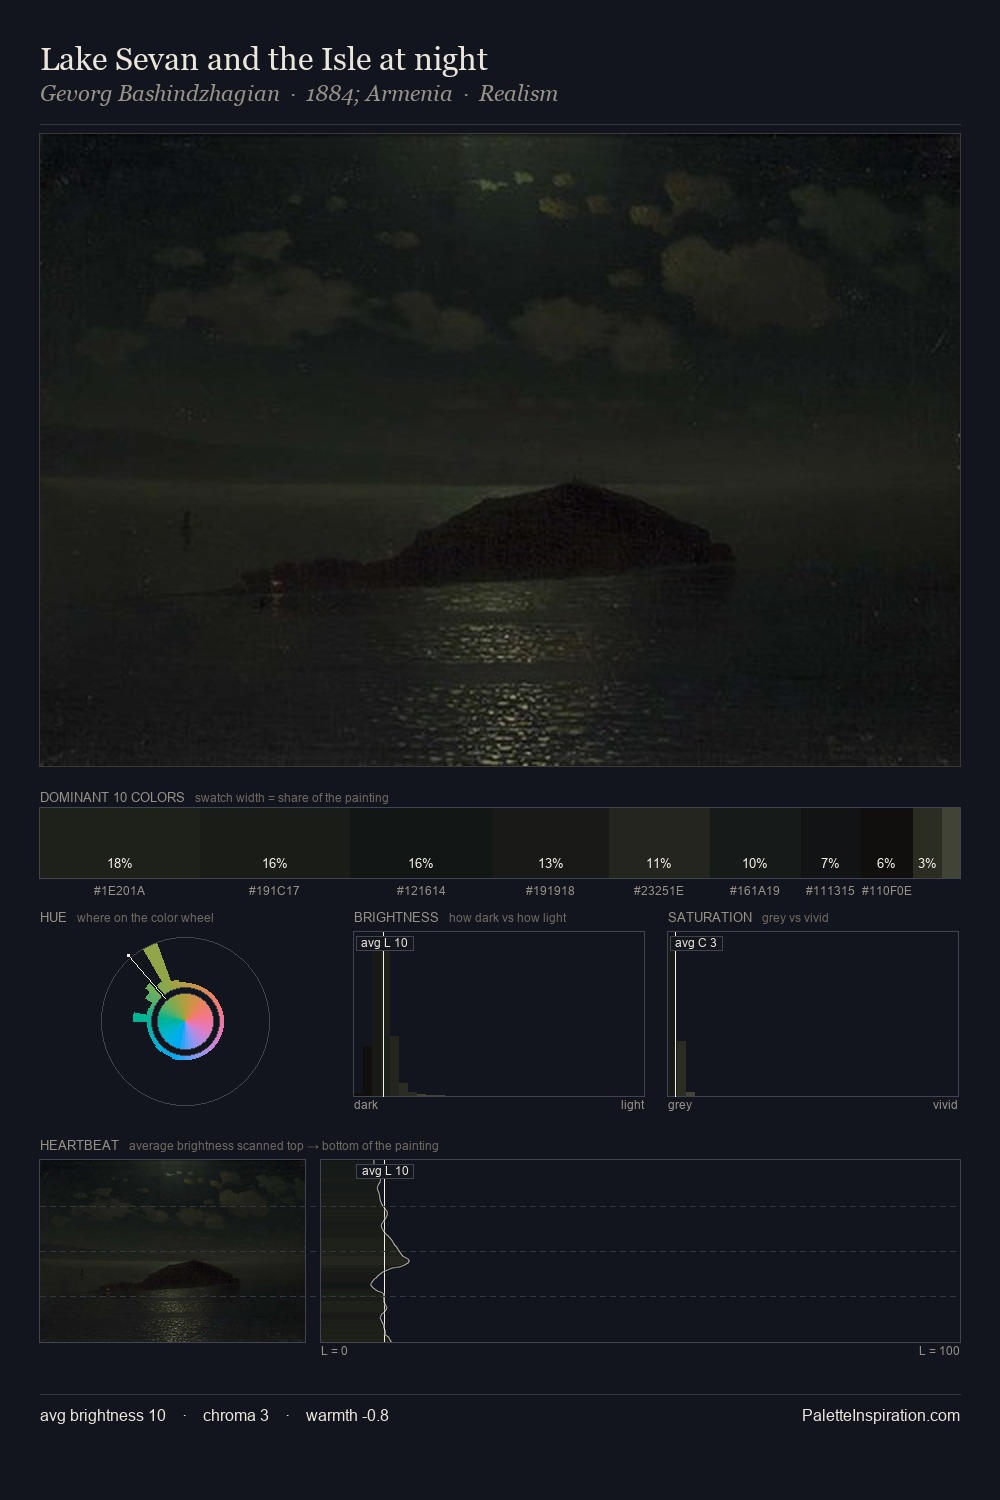Click the 'BRIGHTNESS' section heading
This screenshot has height=1500, width=1000.
click(x=396, y=917)
